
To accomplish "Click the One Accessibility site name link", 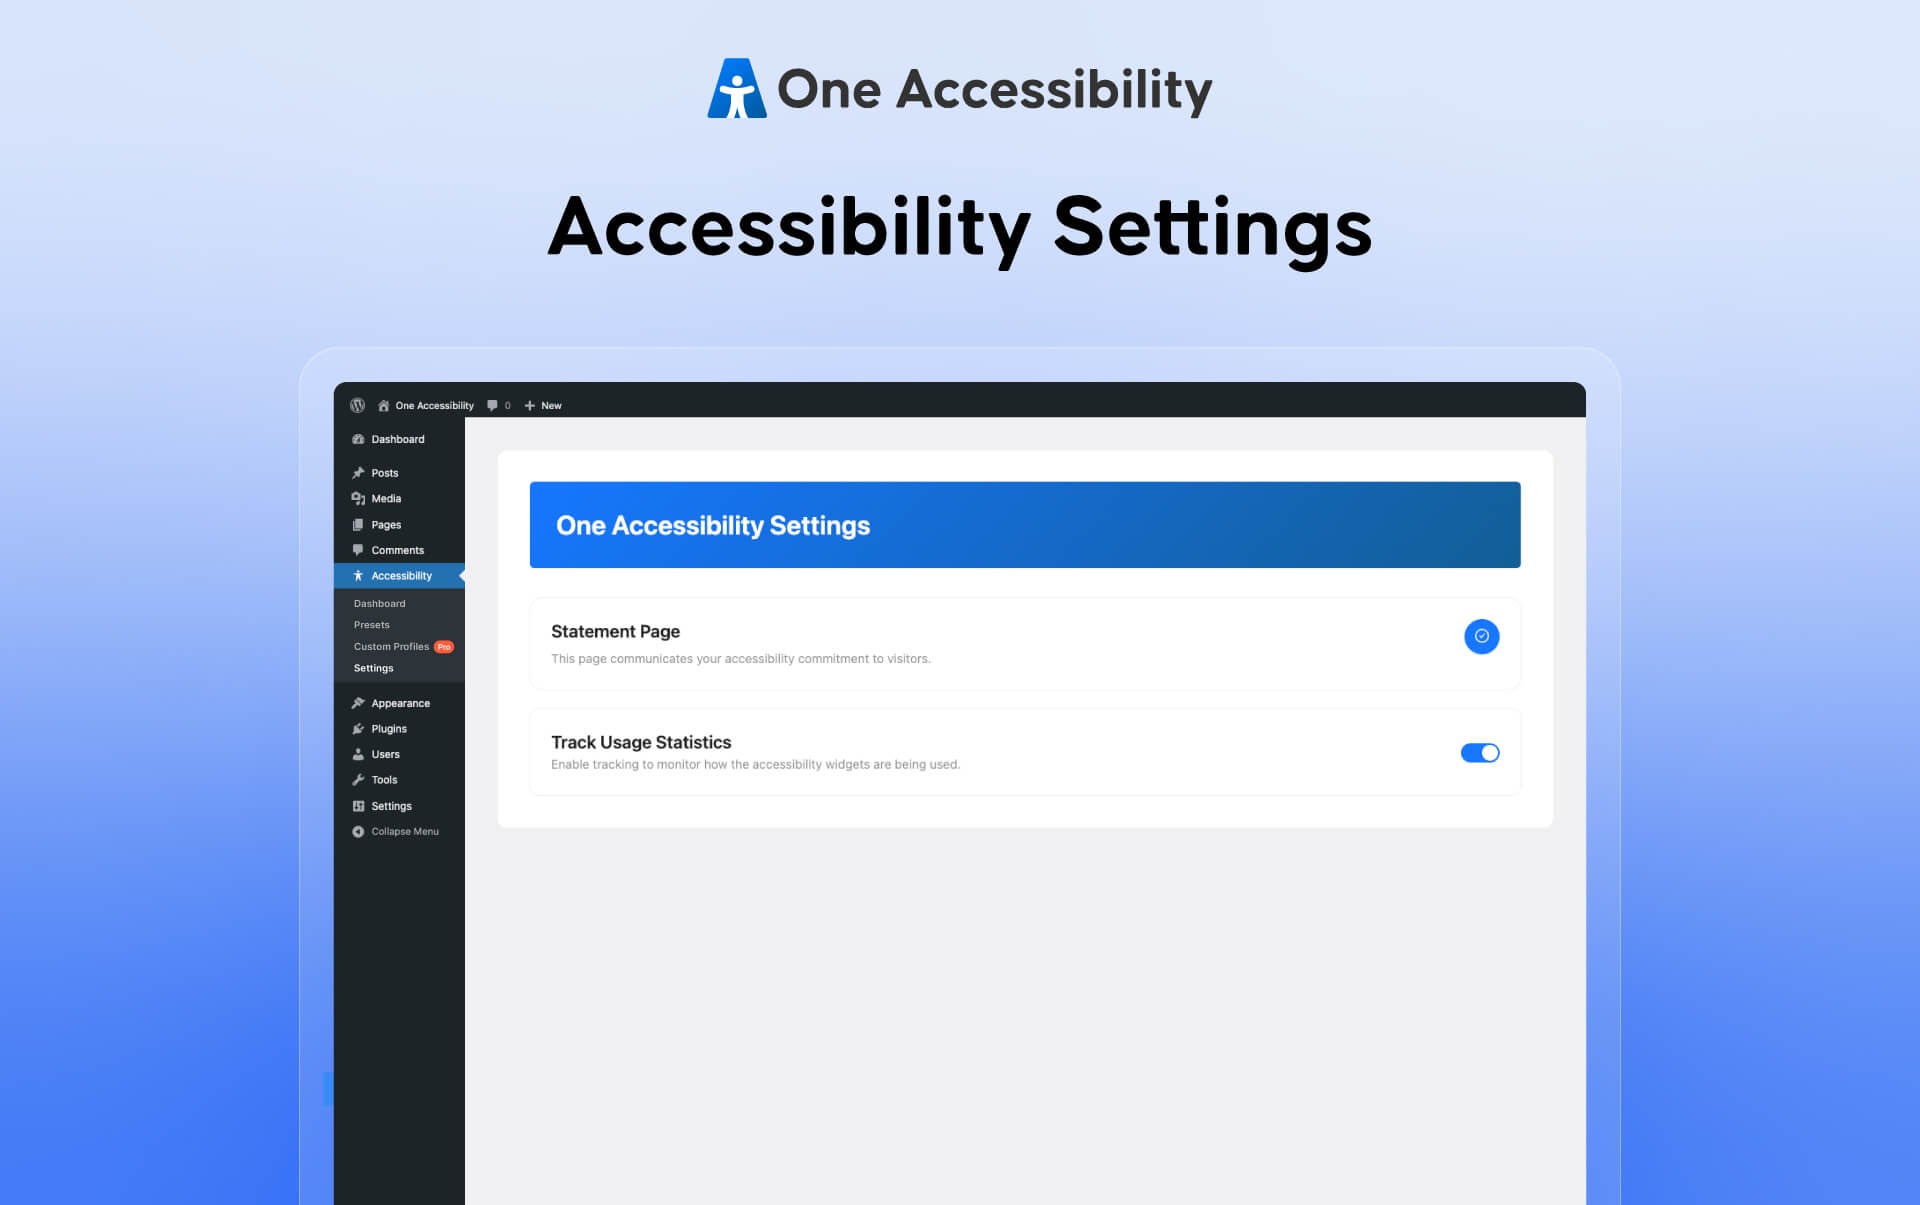I will pyautogui.click(x=434, y=405).
